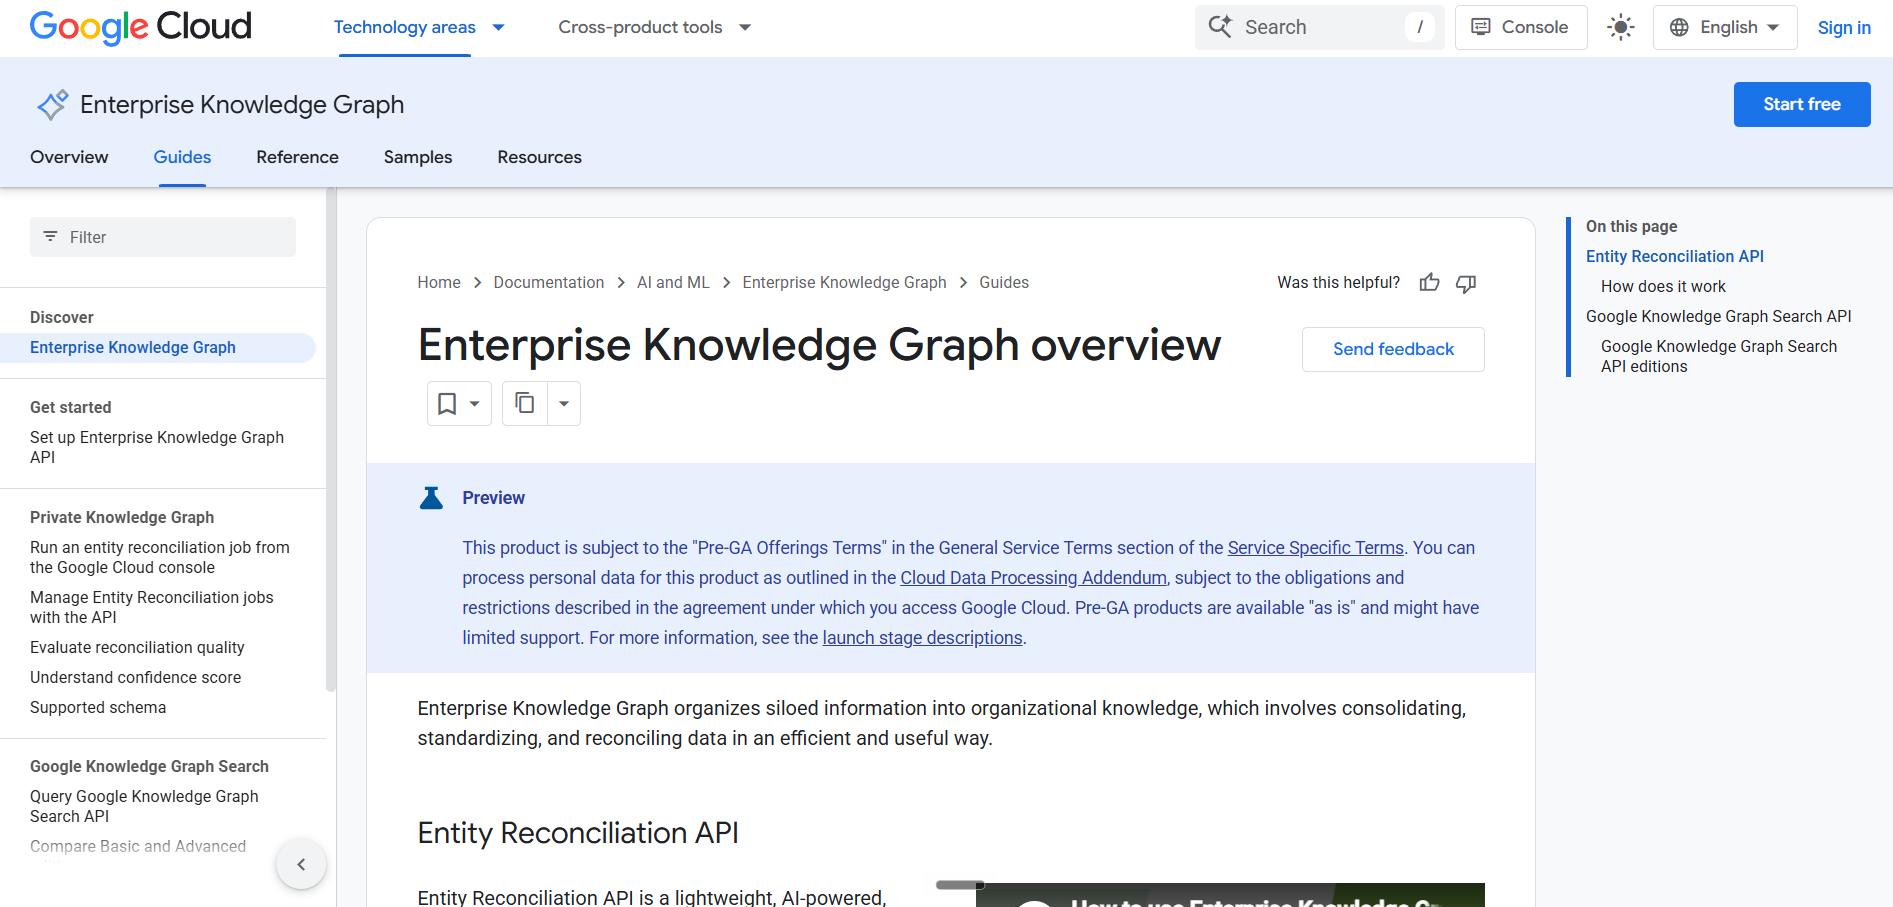Switch to the Samples tab
1893x907 pixels.
tap(418, 157)
